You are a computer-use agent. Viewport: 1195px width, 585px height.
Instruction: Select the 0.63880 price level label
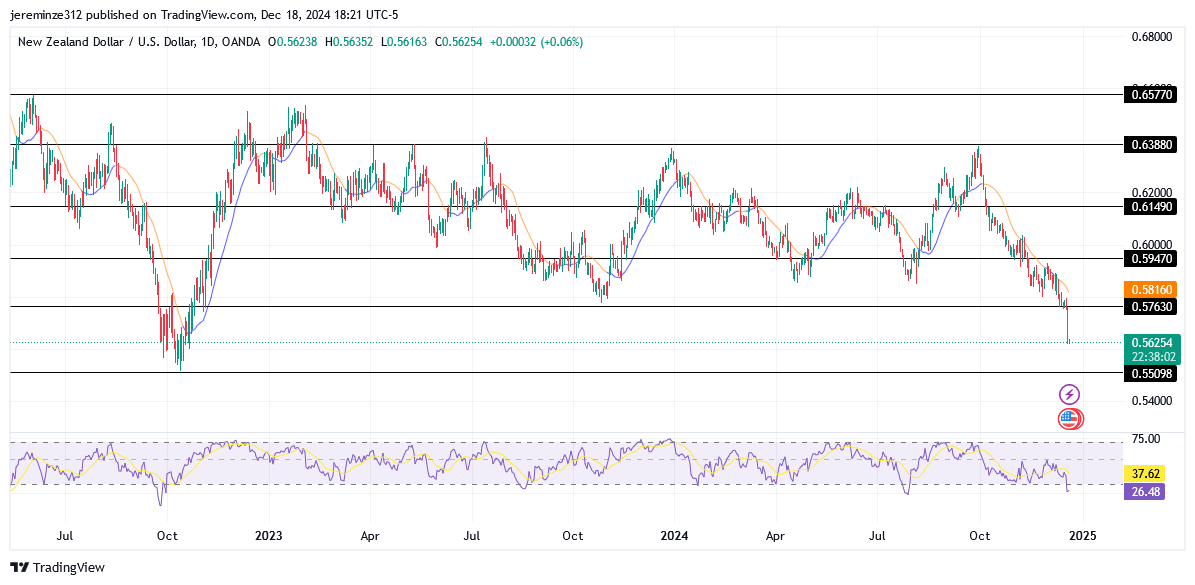(x=1152, y=144)
